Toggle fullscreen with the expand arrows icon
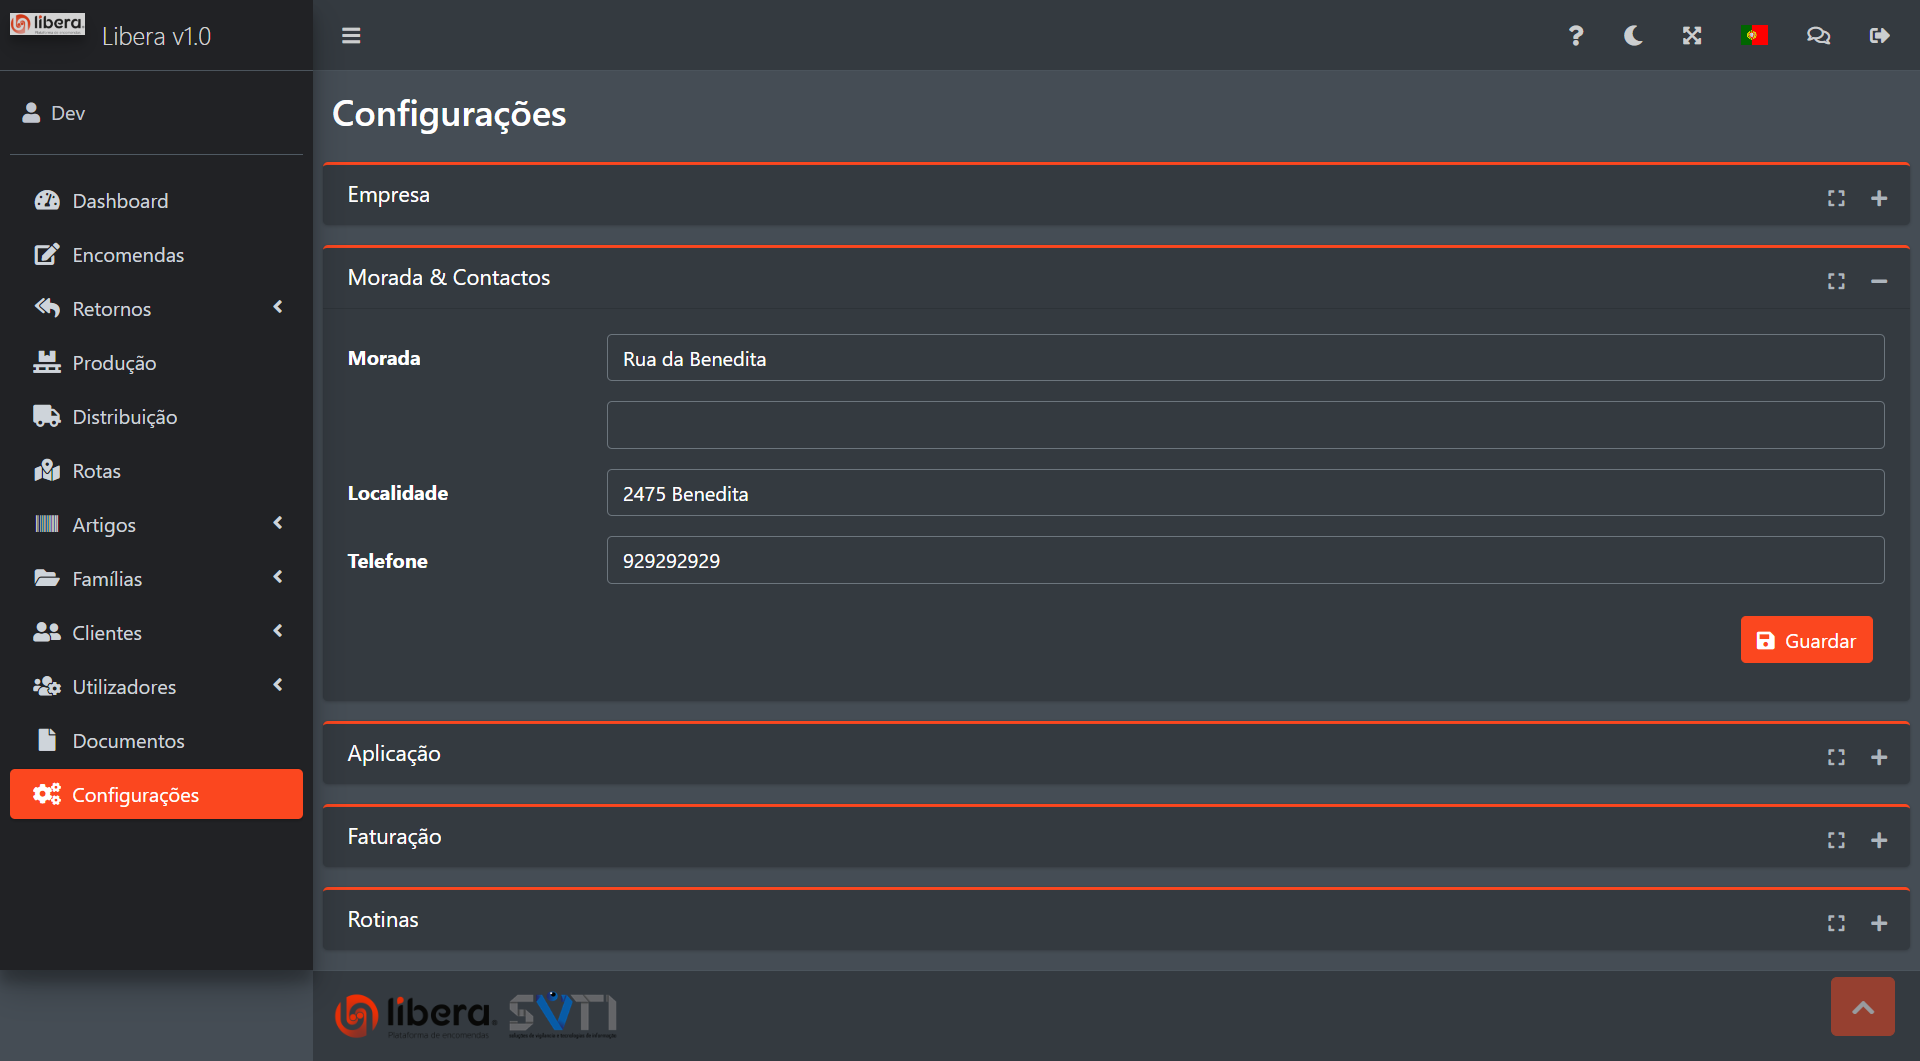1920x1061 pixels. (x=1691, y=36)
